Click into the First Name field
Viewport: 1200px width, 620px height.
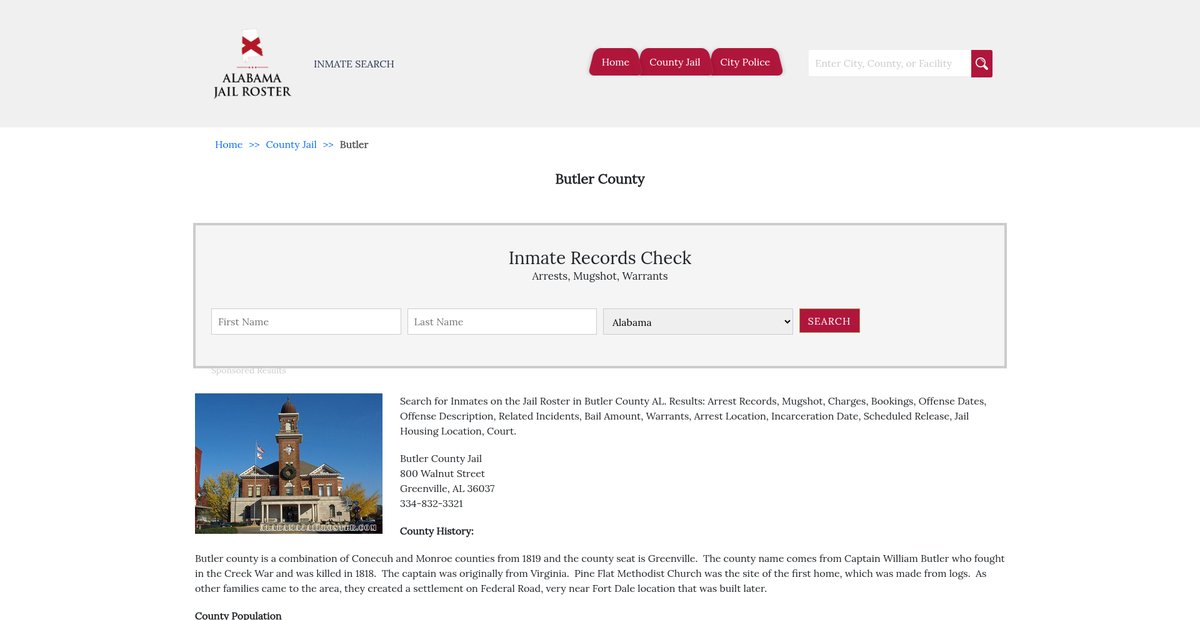(306, 322)
